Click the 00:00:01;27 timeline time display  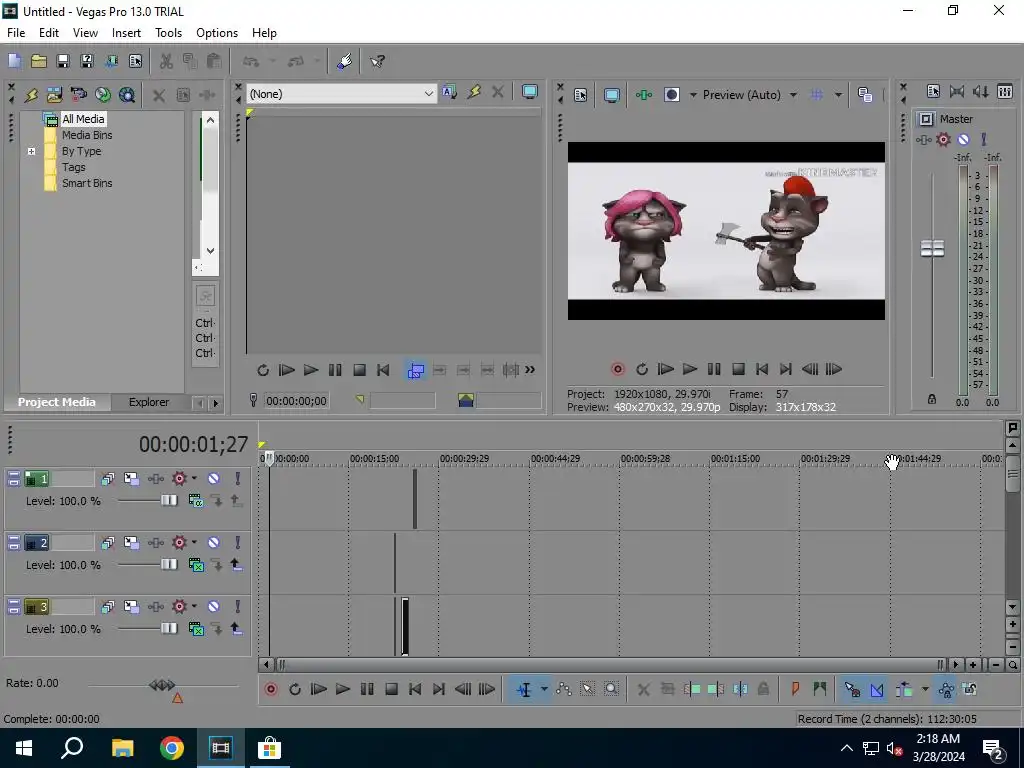click(x=193, y=444)
